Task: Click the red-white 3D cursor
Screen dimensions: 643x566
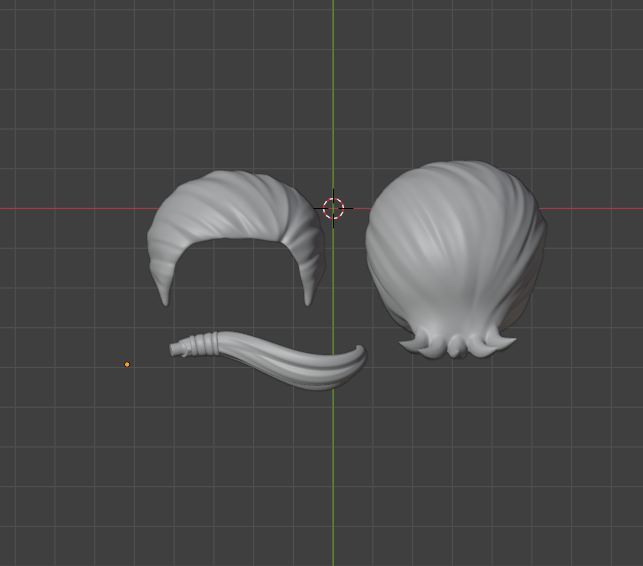Action: point(334,208)
